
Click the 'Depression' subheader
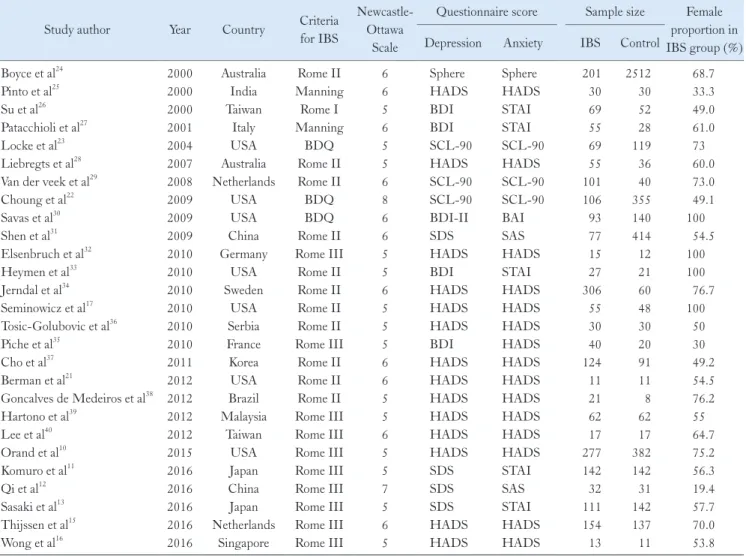[x=453, y=43]
